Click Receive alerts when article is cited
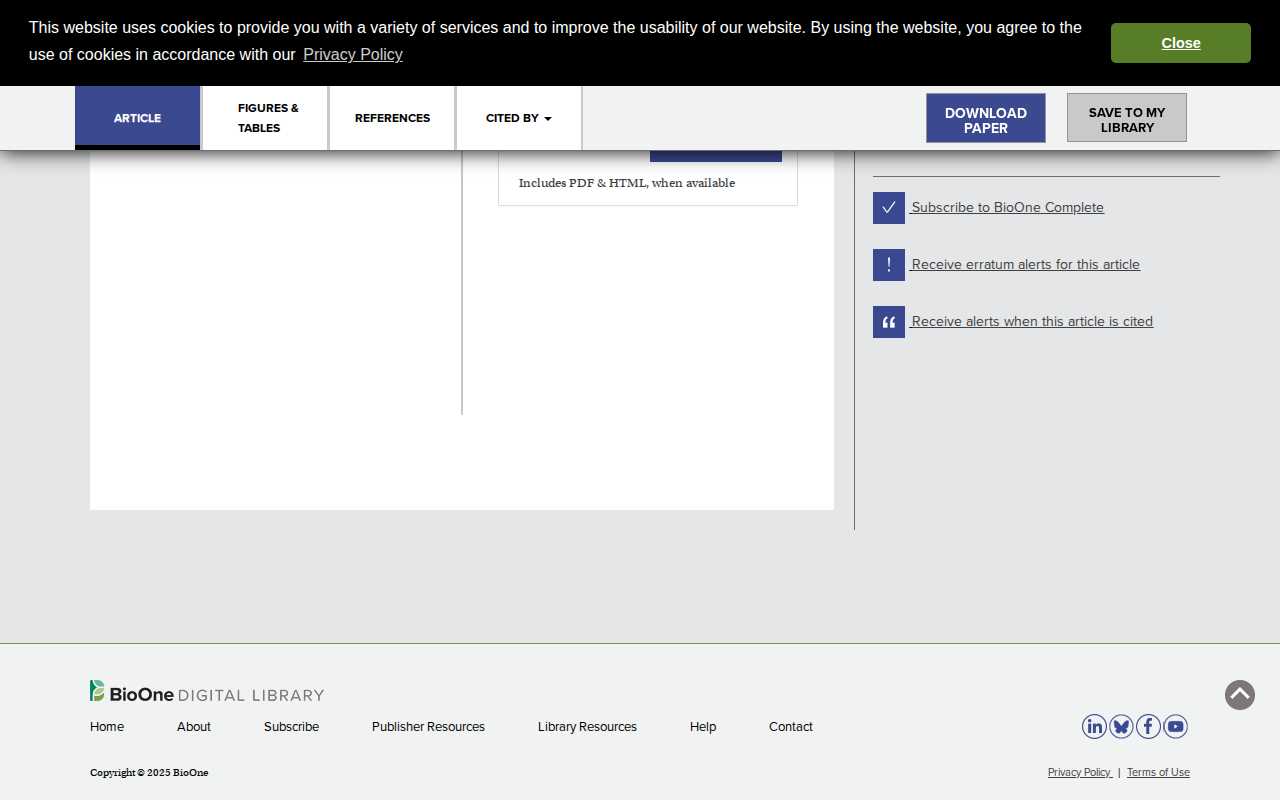1280x800 pixels. (x=1031, y=322)
